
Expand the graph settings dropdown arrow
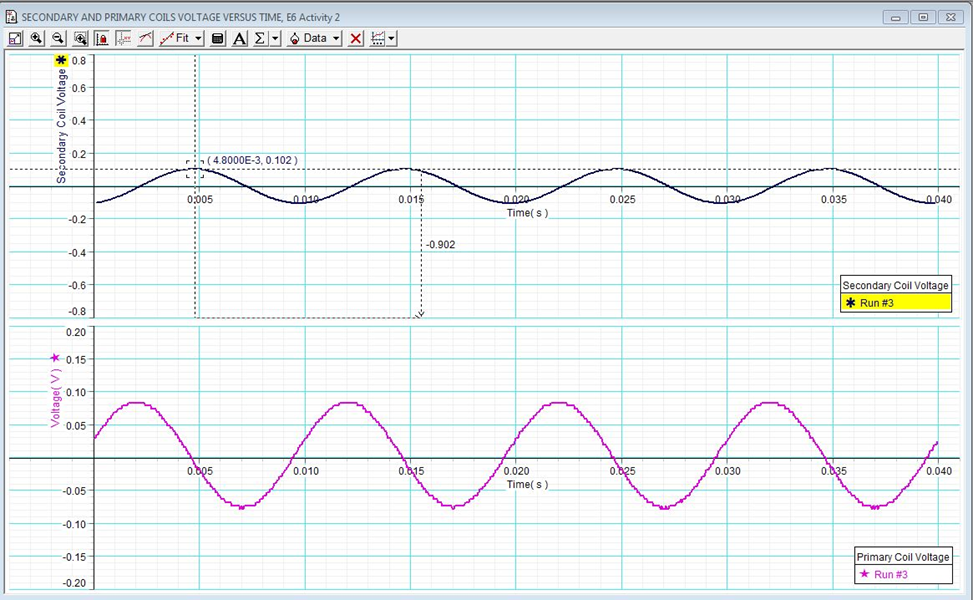(390, 38)
